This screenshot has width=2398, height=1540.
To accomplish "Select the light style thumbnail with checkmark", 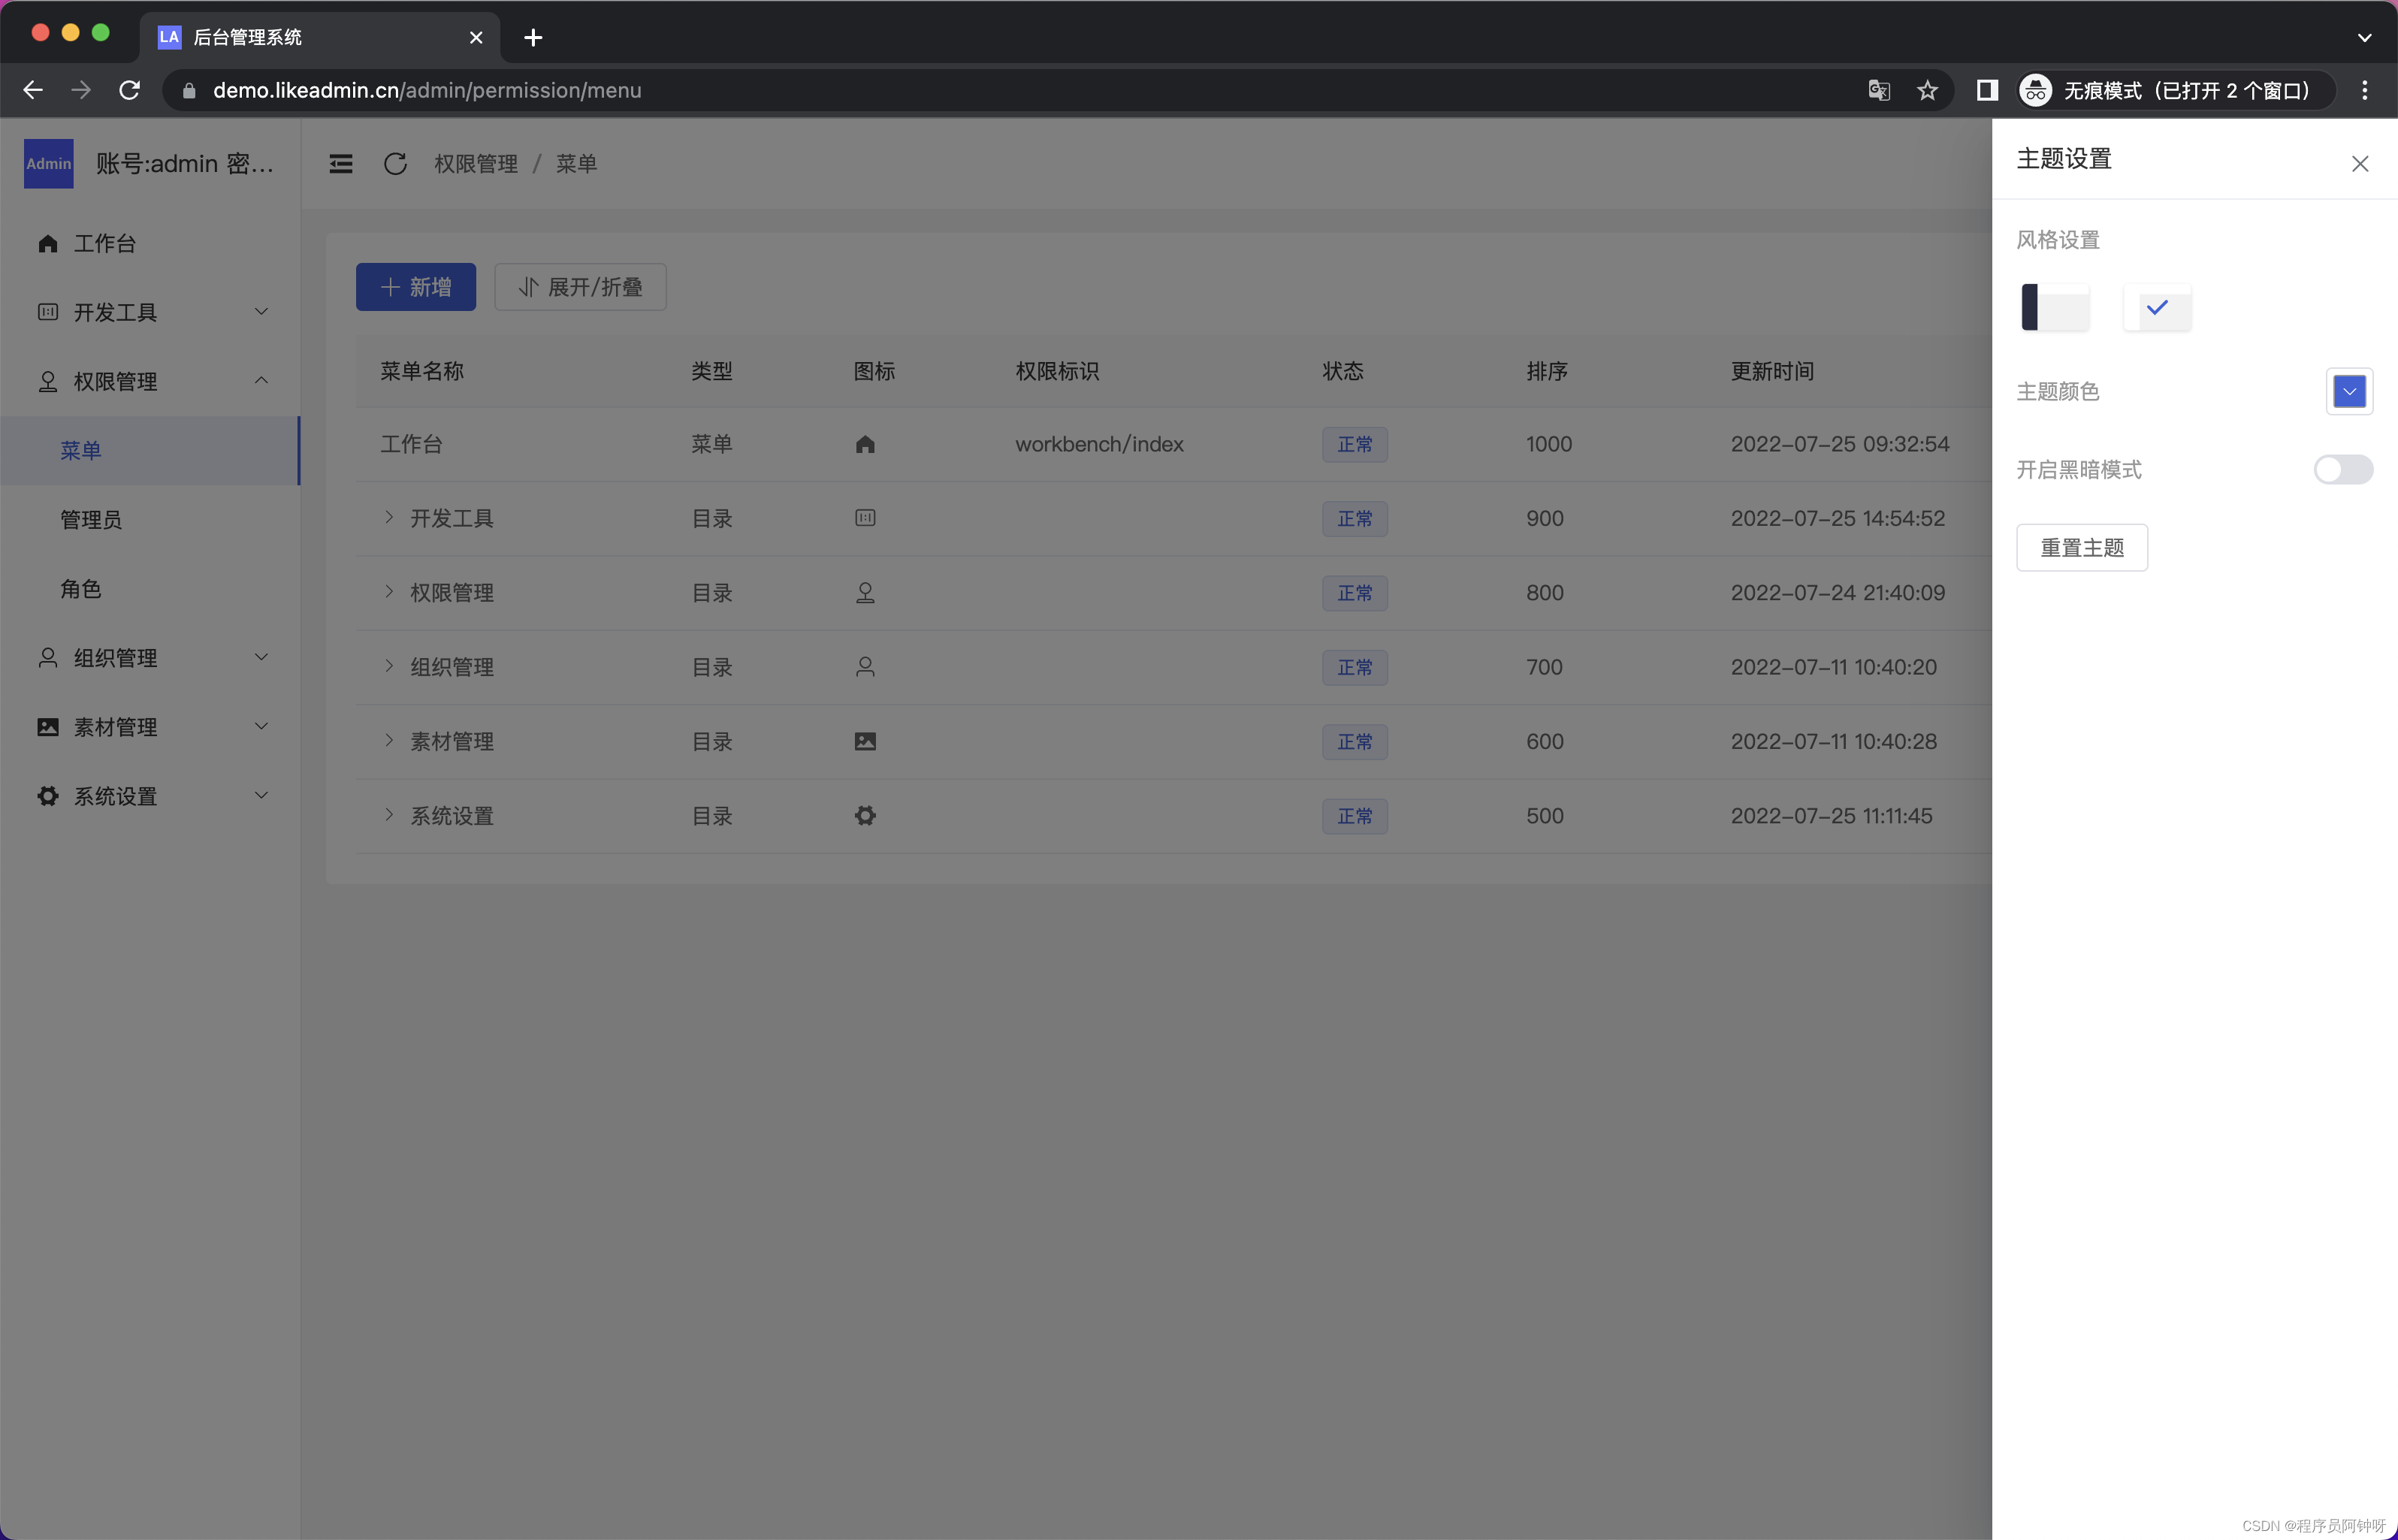I will coord(2157,307).
